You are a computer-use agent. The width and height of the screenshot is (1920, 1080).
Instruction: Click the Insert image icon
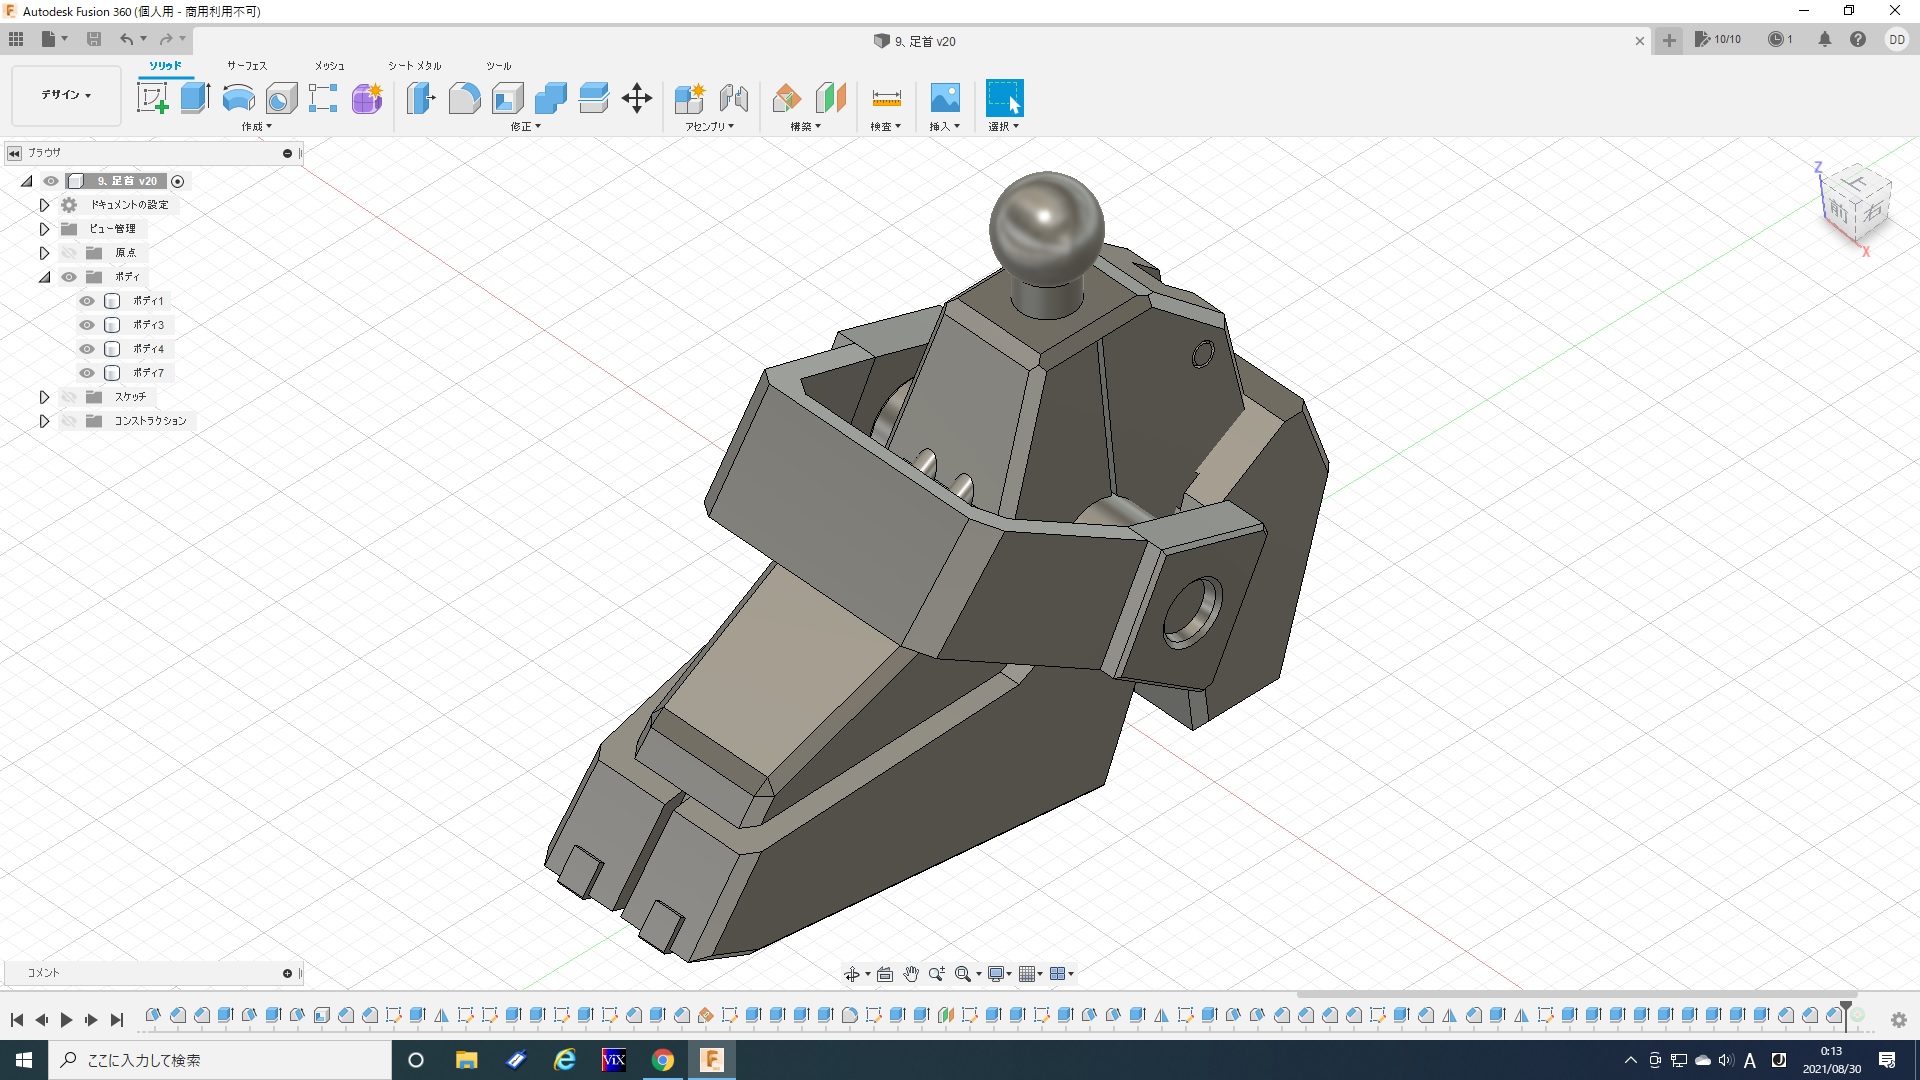[x=945, y=98]
